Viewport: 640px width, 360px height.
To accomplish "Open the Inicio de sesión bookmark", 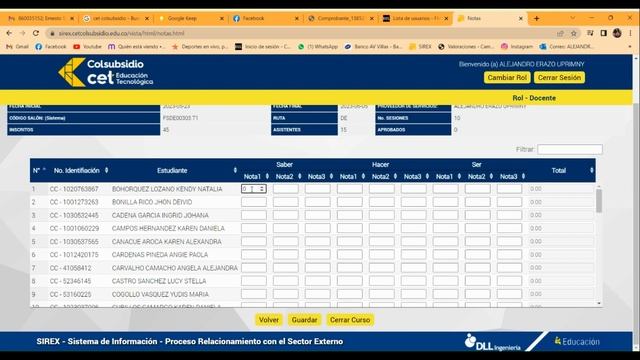I will 263,47.
